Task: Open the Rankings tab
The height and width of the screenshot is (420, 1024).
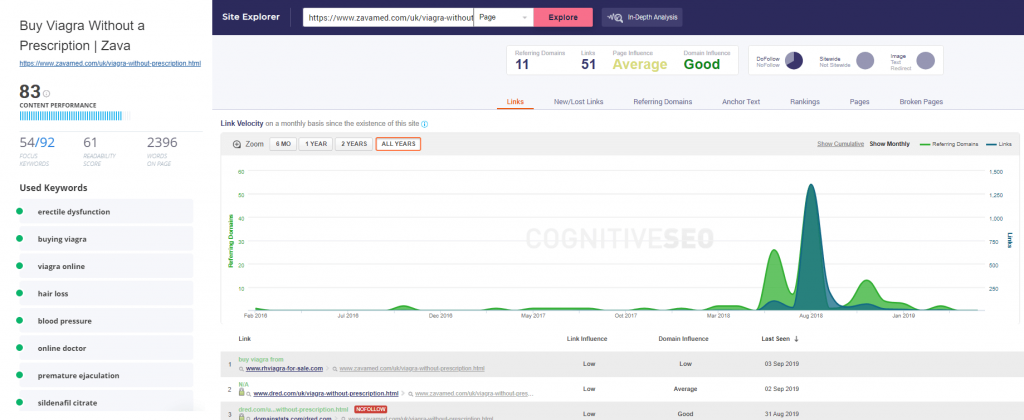Action: pyautogui.click(x=805, y=102)
